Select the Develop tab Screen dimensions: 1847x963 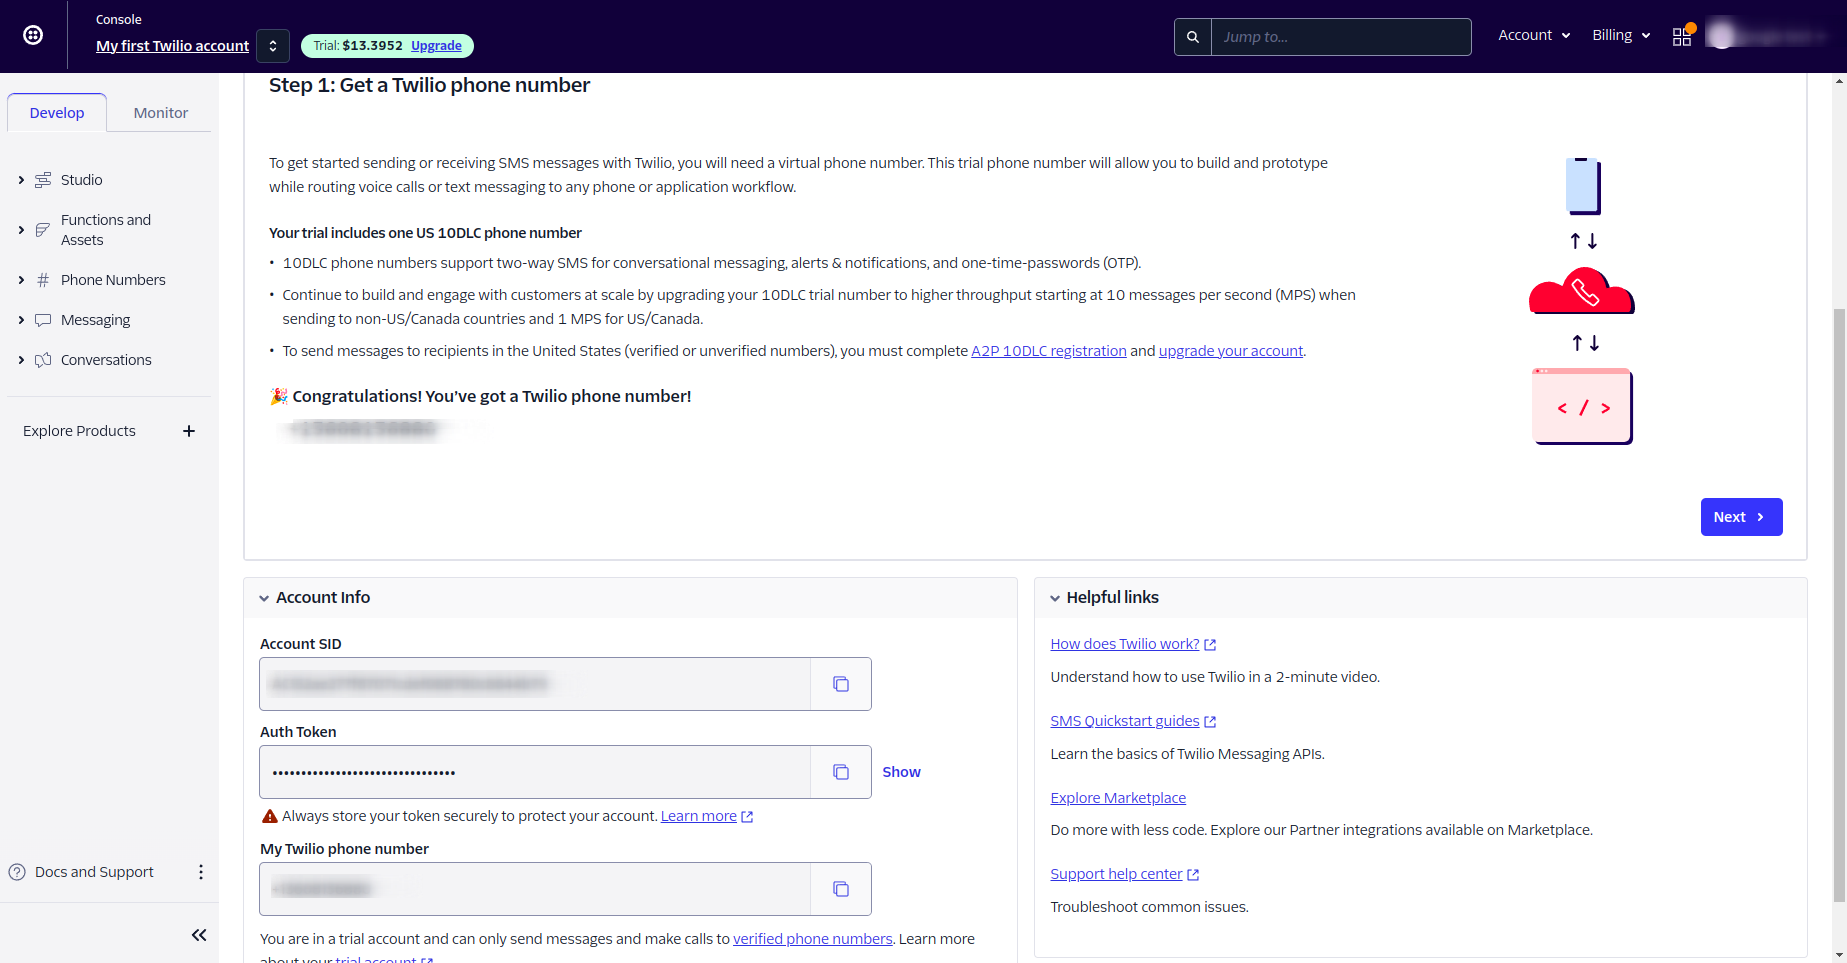(x=57, y=113)
